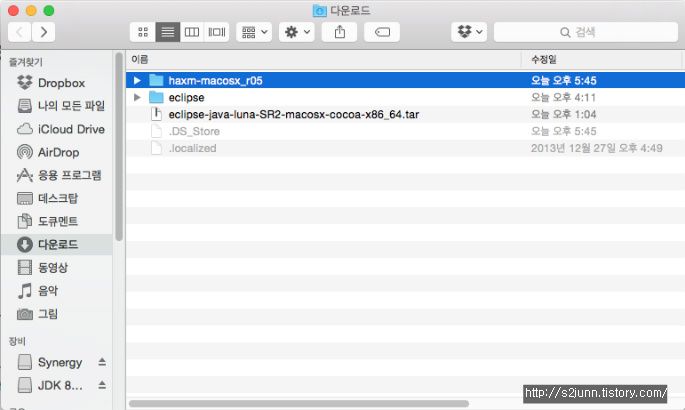
Task: Open the gear Action menu
Action: [x=297, y=32]
